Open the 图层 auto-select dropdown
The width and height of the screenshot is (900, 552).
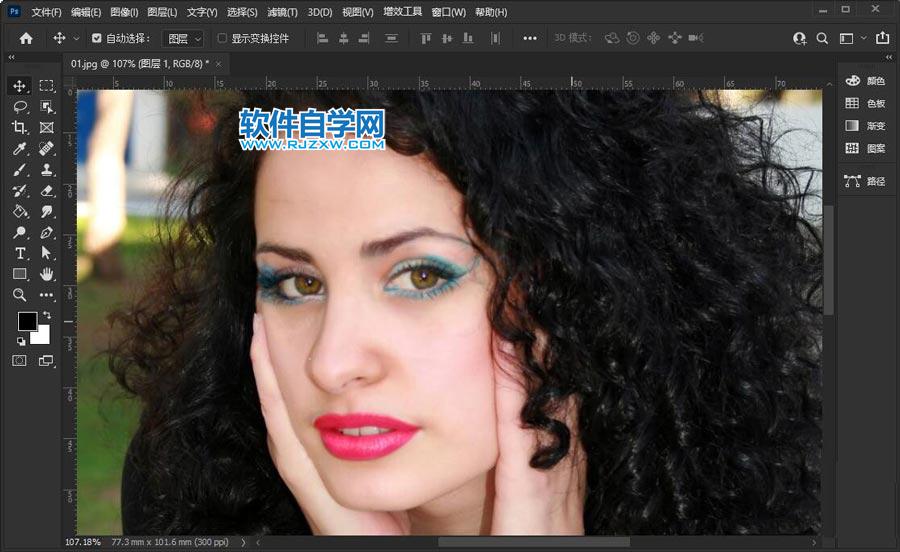coord(184,38)
